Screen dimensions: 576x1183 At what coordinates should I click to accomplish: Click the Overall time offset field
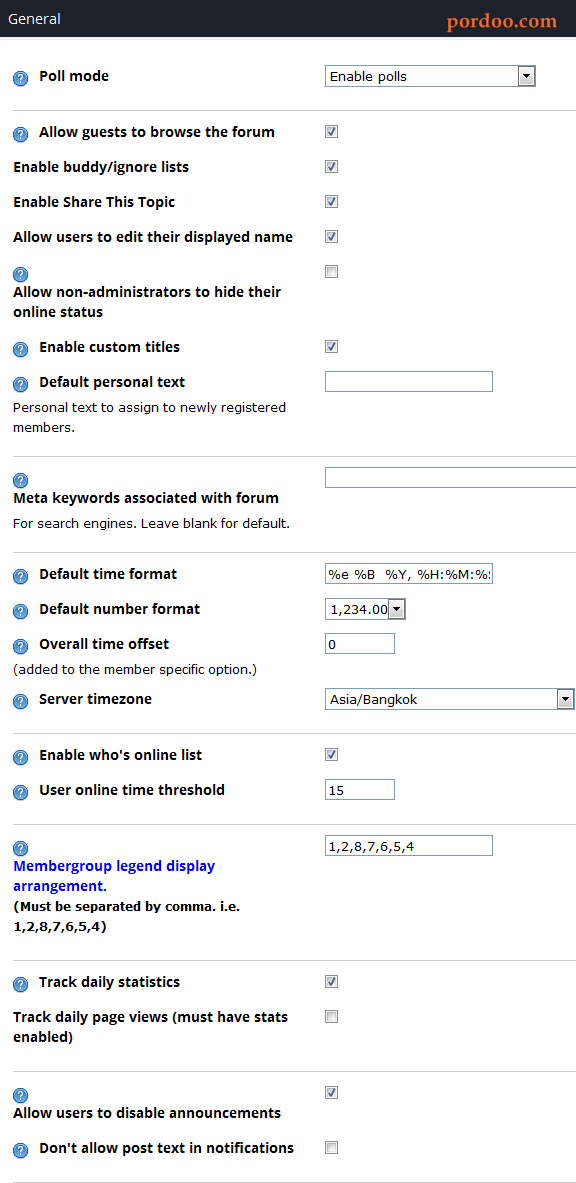[360, 644]
